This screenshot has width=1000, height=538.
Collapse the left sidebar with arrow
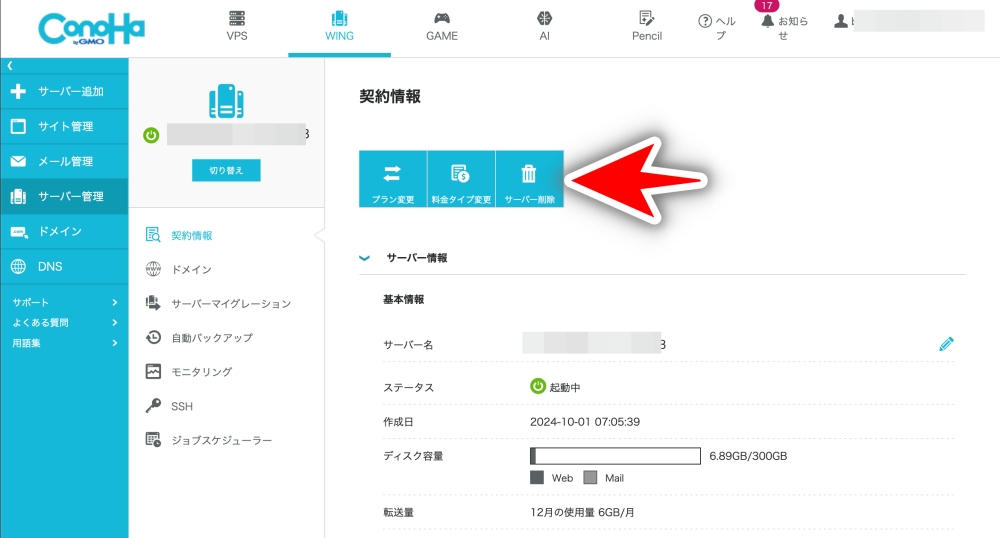(10, 65)
